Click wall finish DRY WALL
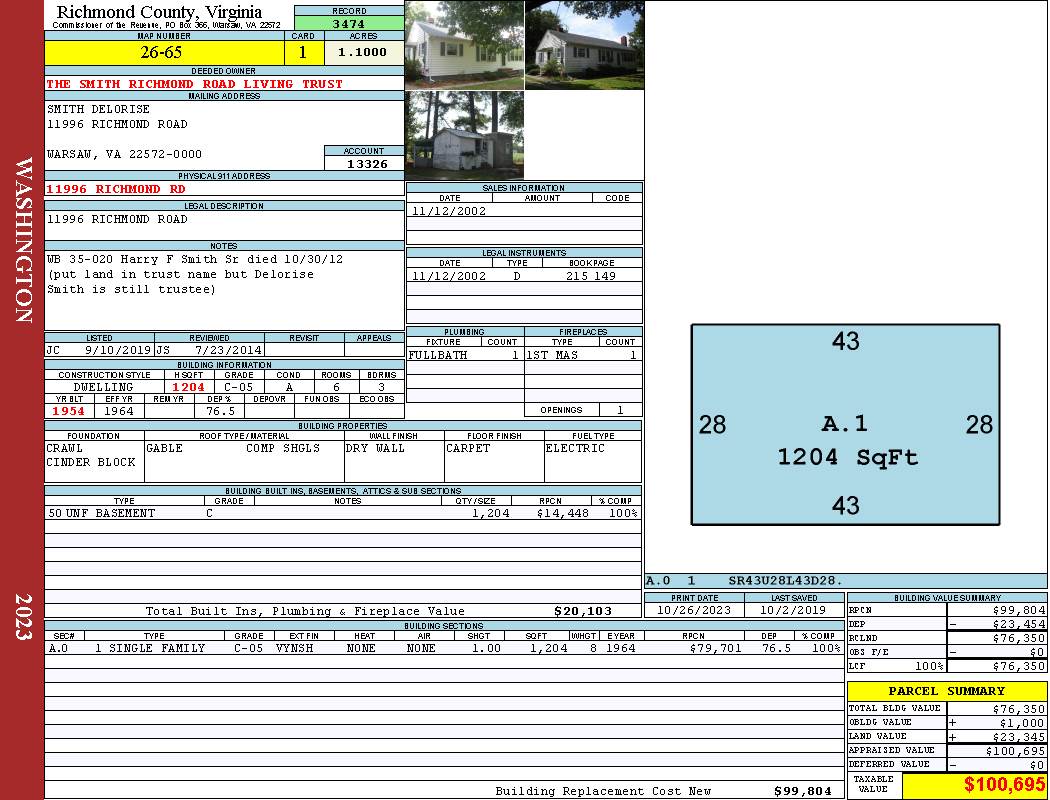The width and height of the screenshot is (1050, 800). 375,448
